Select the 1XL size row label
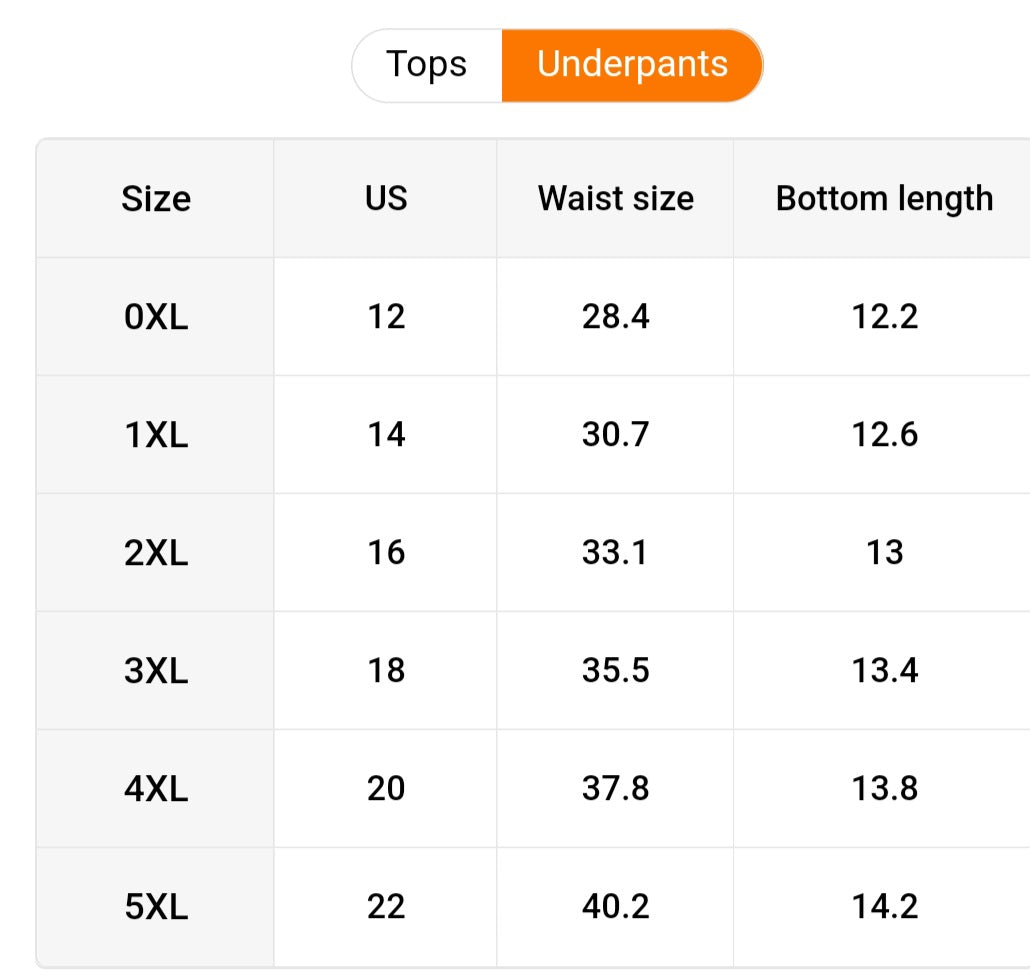Viewport: 1030px width, 975px height. (x=156, y=435)
